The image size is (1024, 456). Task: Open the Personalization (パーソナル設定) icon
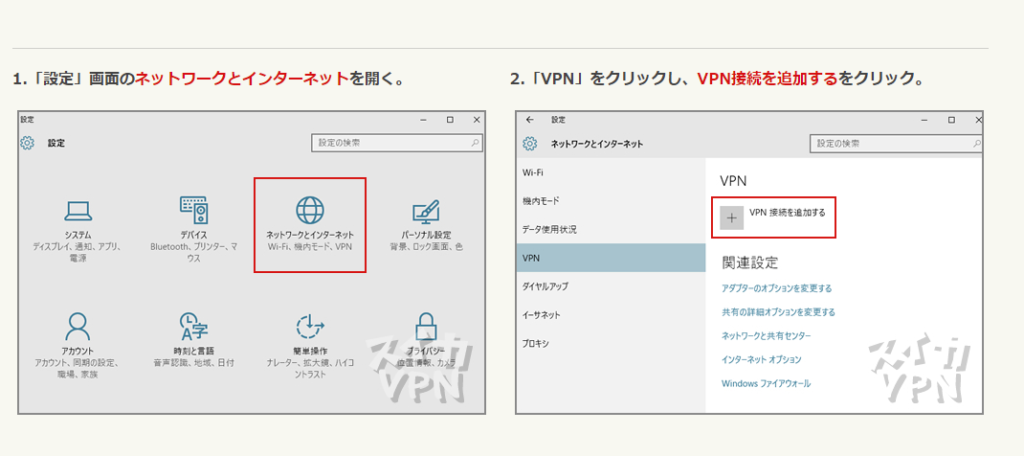coord(426,210)
